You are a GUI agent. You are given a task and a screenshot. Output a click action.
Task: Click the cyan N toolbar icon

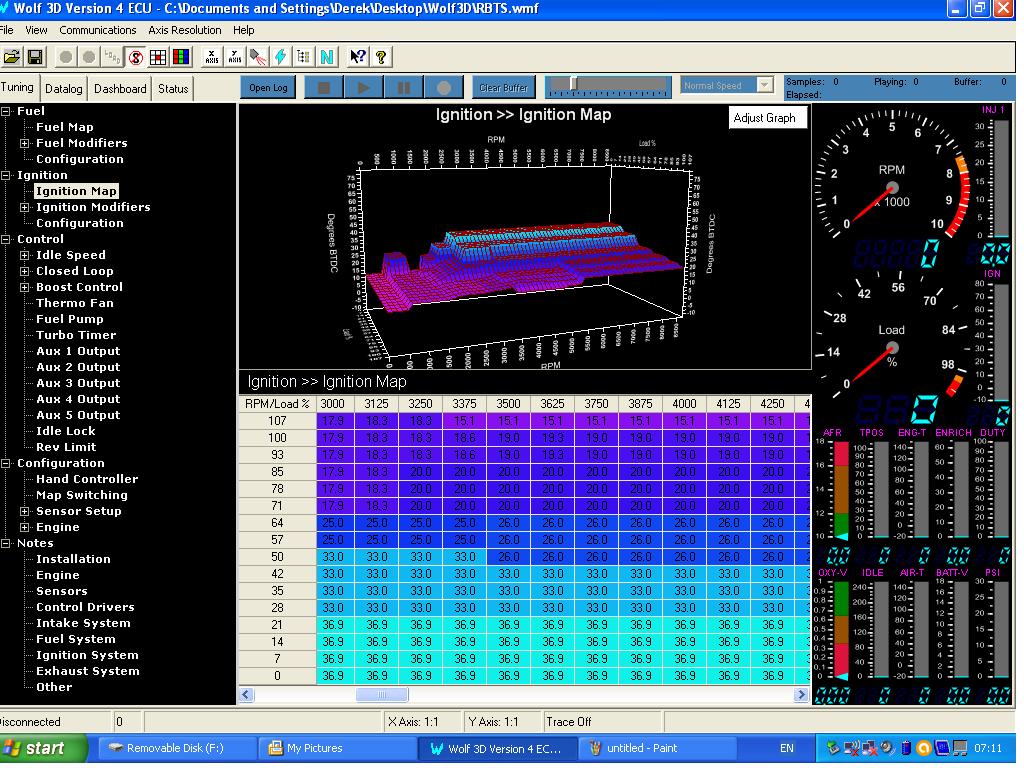(x=327, y=57)
